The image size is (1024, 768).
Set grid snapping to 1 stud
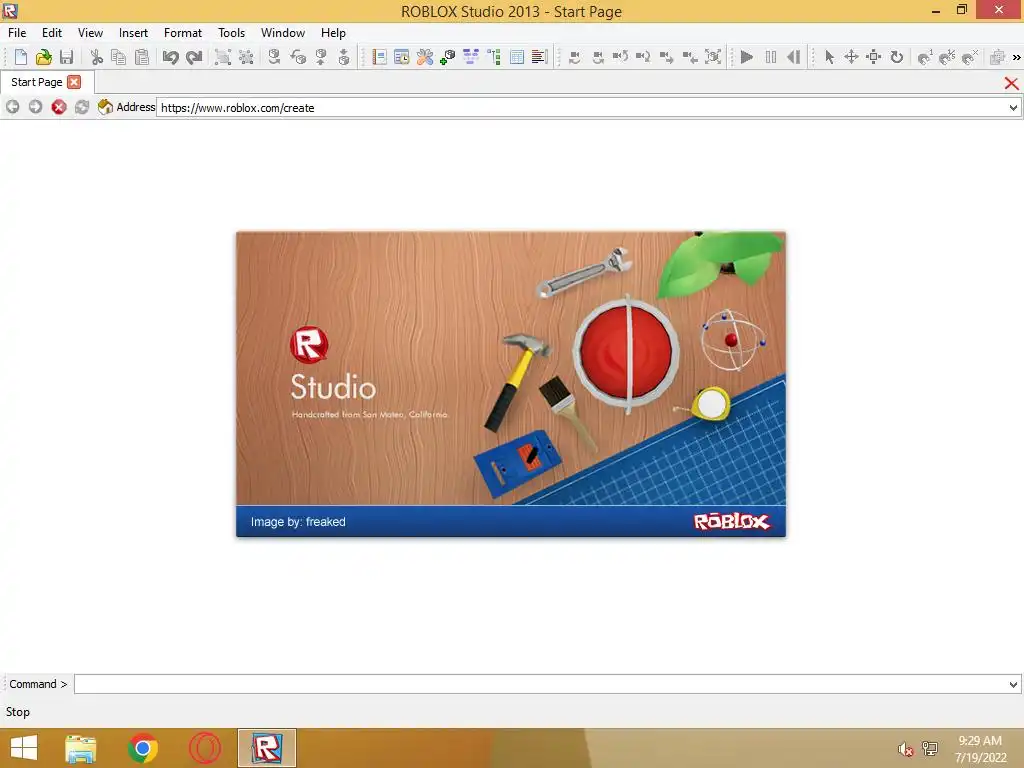coord(925,57)
